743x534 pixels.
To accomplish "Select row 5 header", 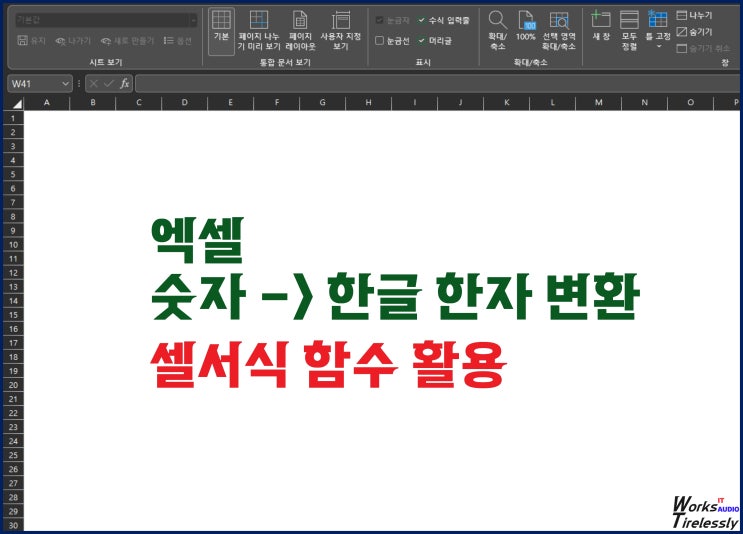I will click(x=13, y=174).
